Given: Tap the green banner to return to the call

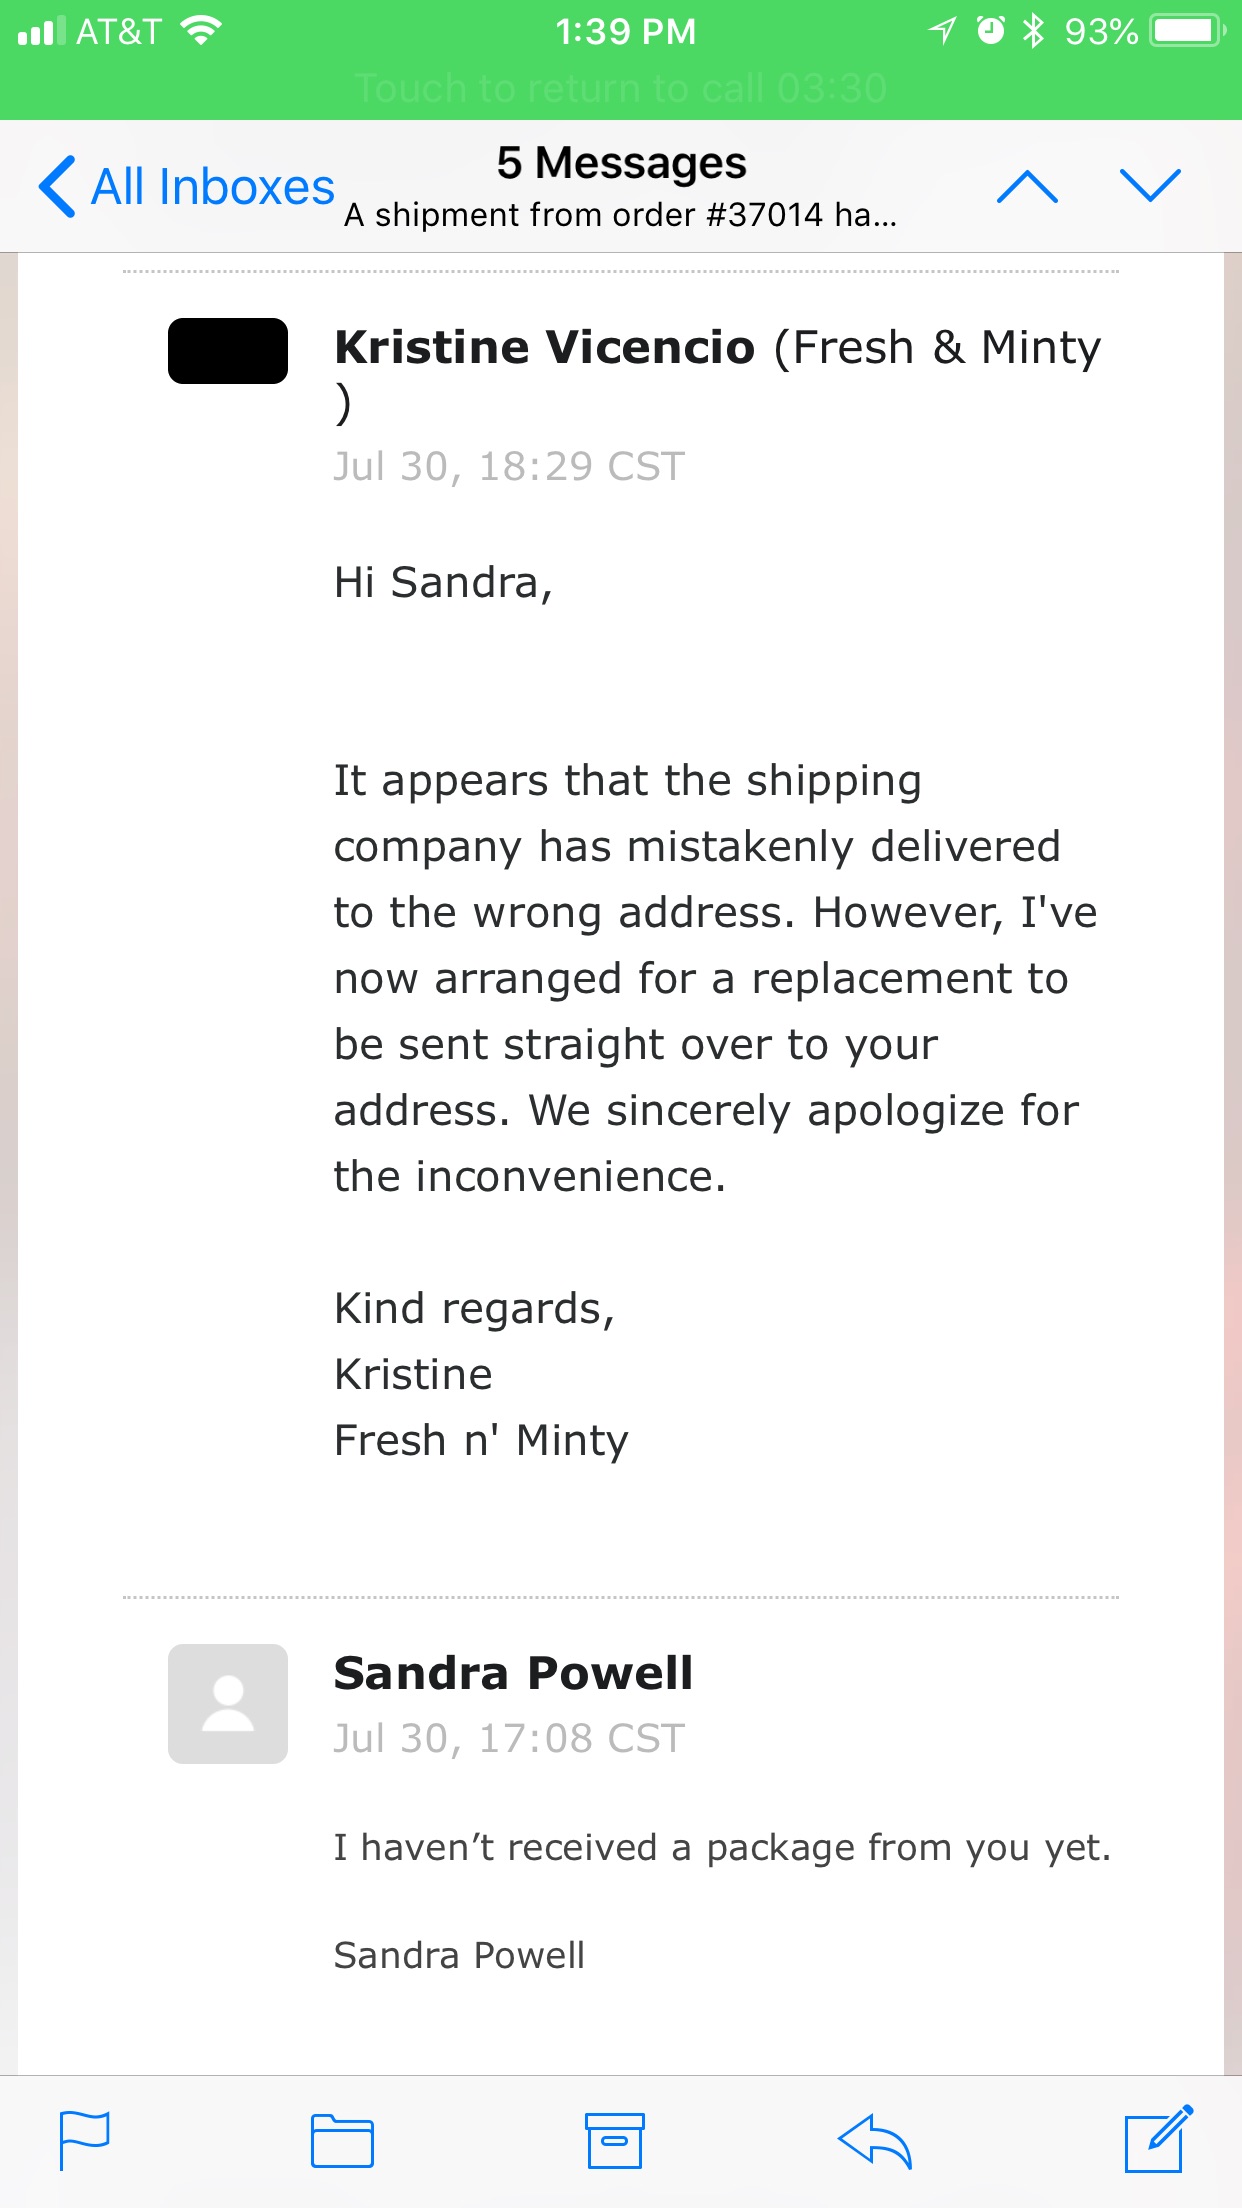Looking at the screenshot, I should pyautogui.click(x=620, y=88).
